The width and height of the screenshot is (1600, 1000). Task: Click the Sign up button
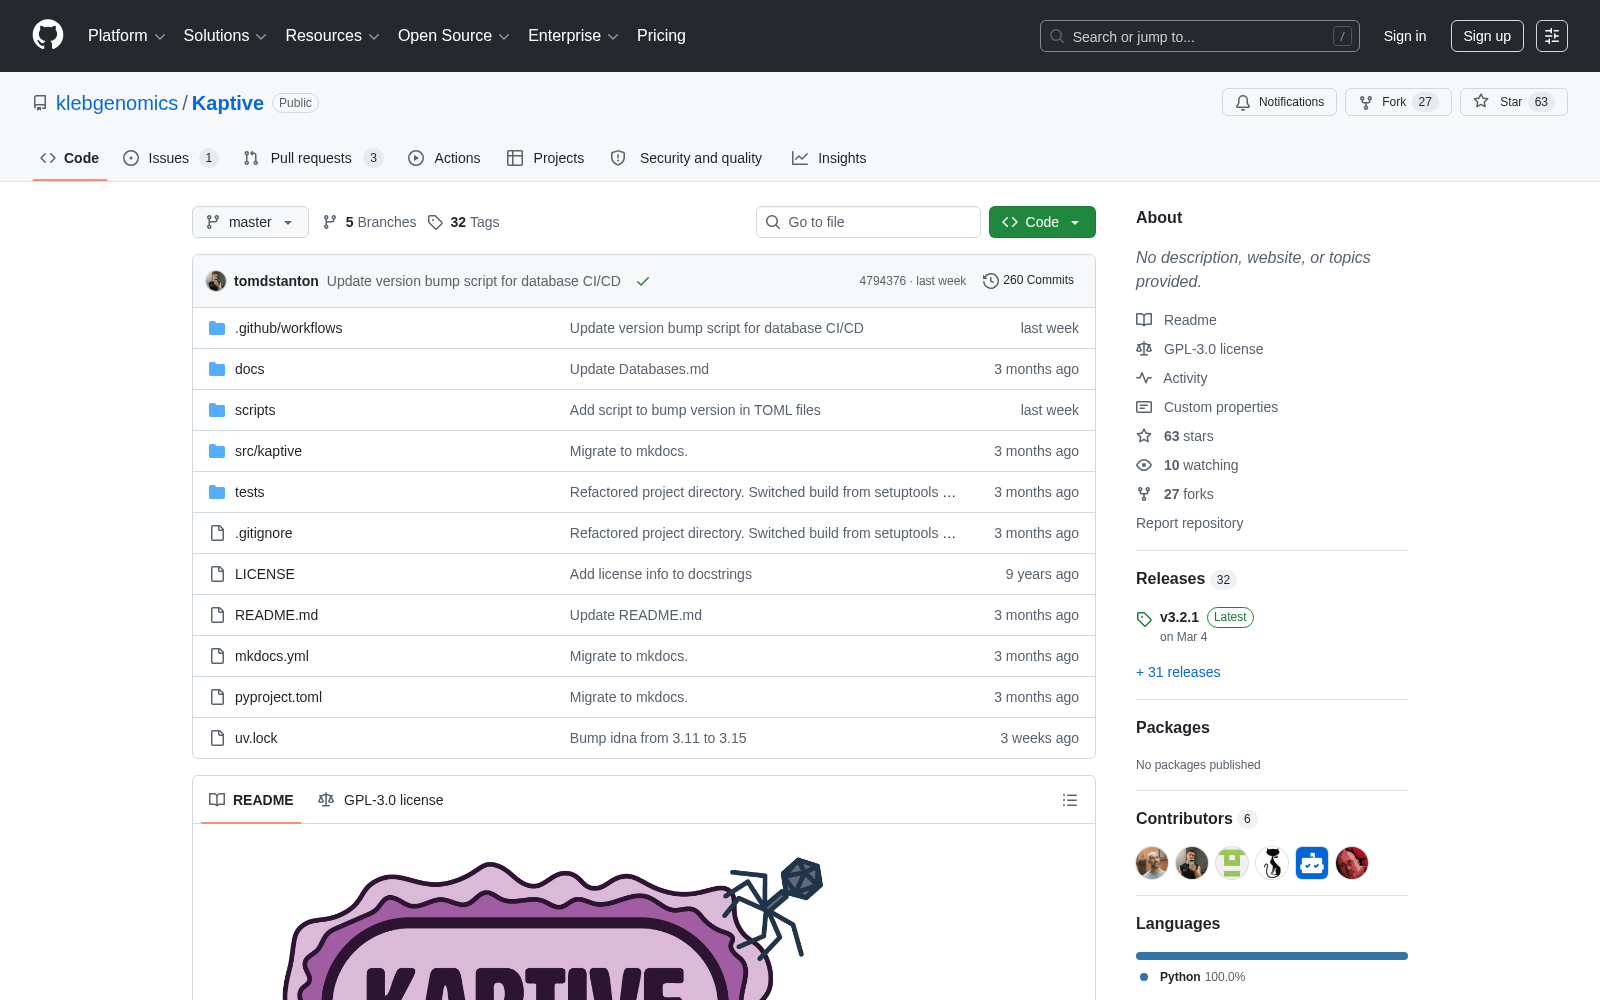[1487, 36]
